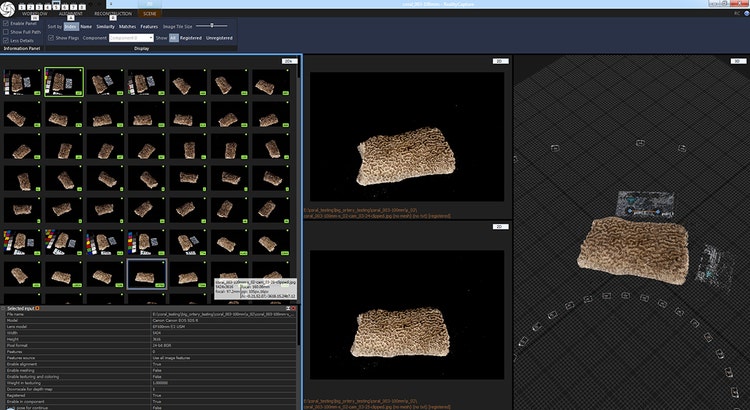Click the 3D view label badge
750x410 pixels.
[738, 62]
